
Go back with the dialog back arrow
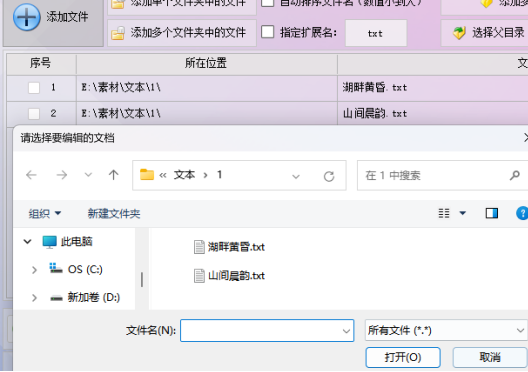(31, 175)
